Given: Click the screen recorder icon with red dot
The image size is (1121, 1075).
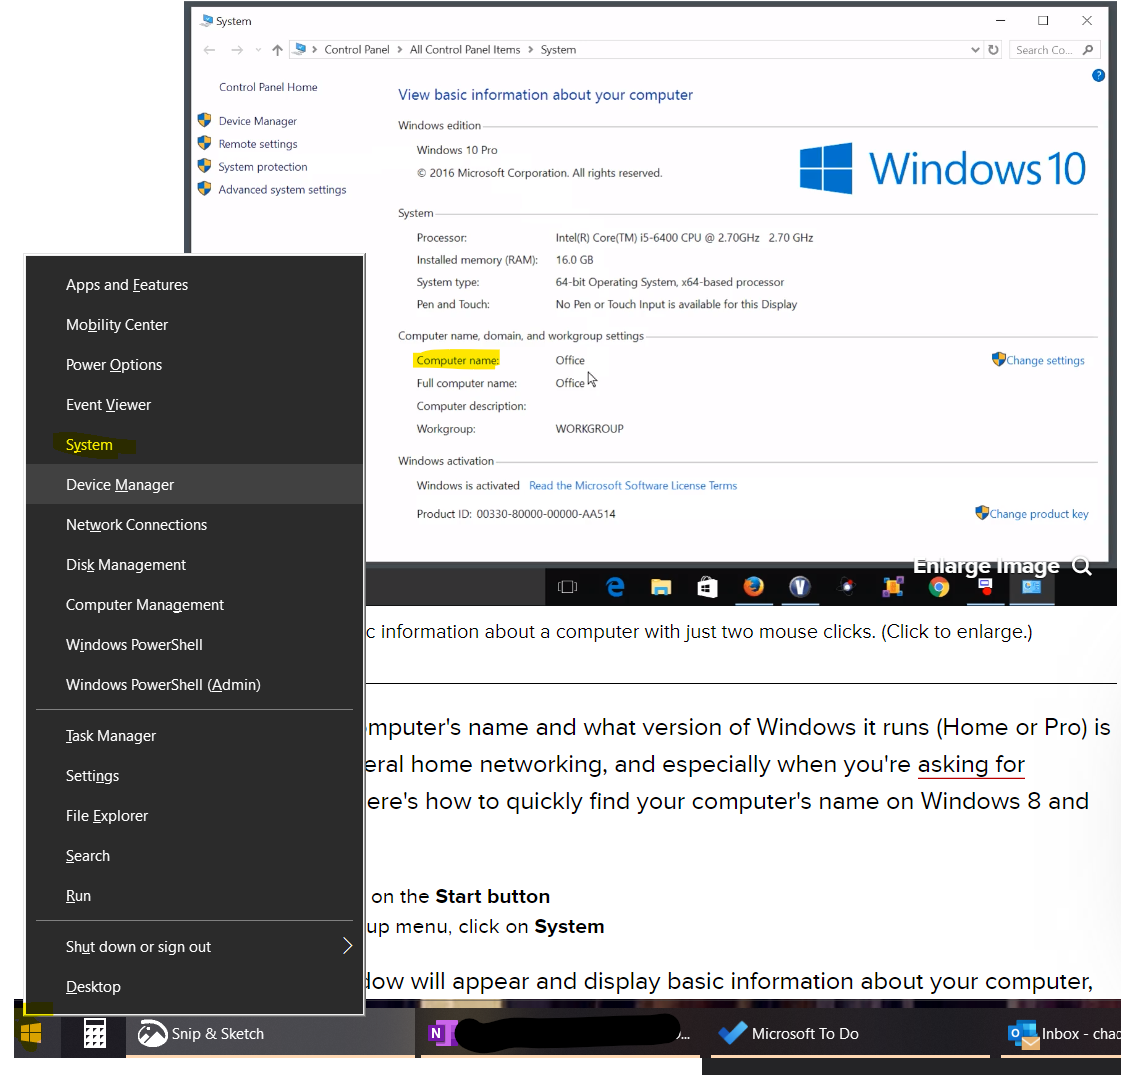Looking at the screenshot, I should (985, 587).
